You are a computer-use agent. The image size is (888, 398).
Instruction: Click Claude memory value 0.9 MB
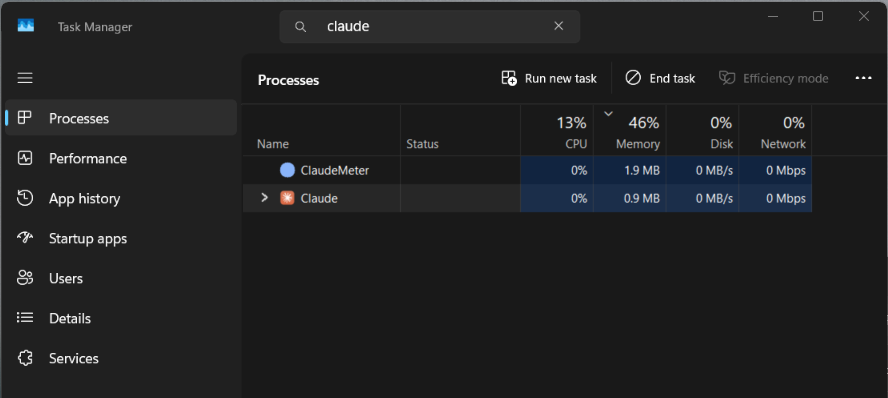pos(641,199)
